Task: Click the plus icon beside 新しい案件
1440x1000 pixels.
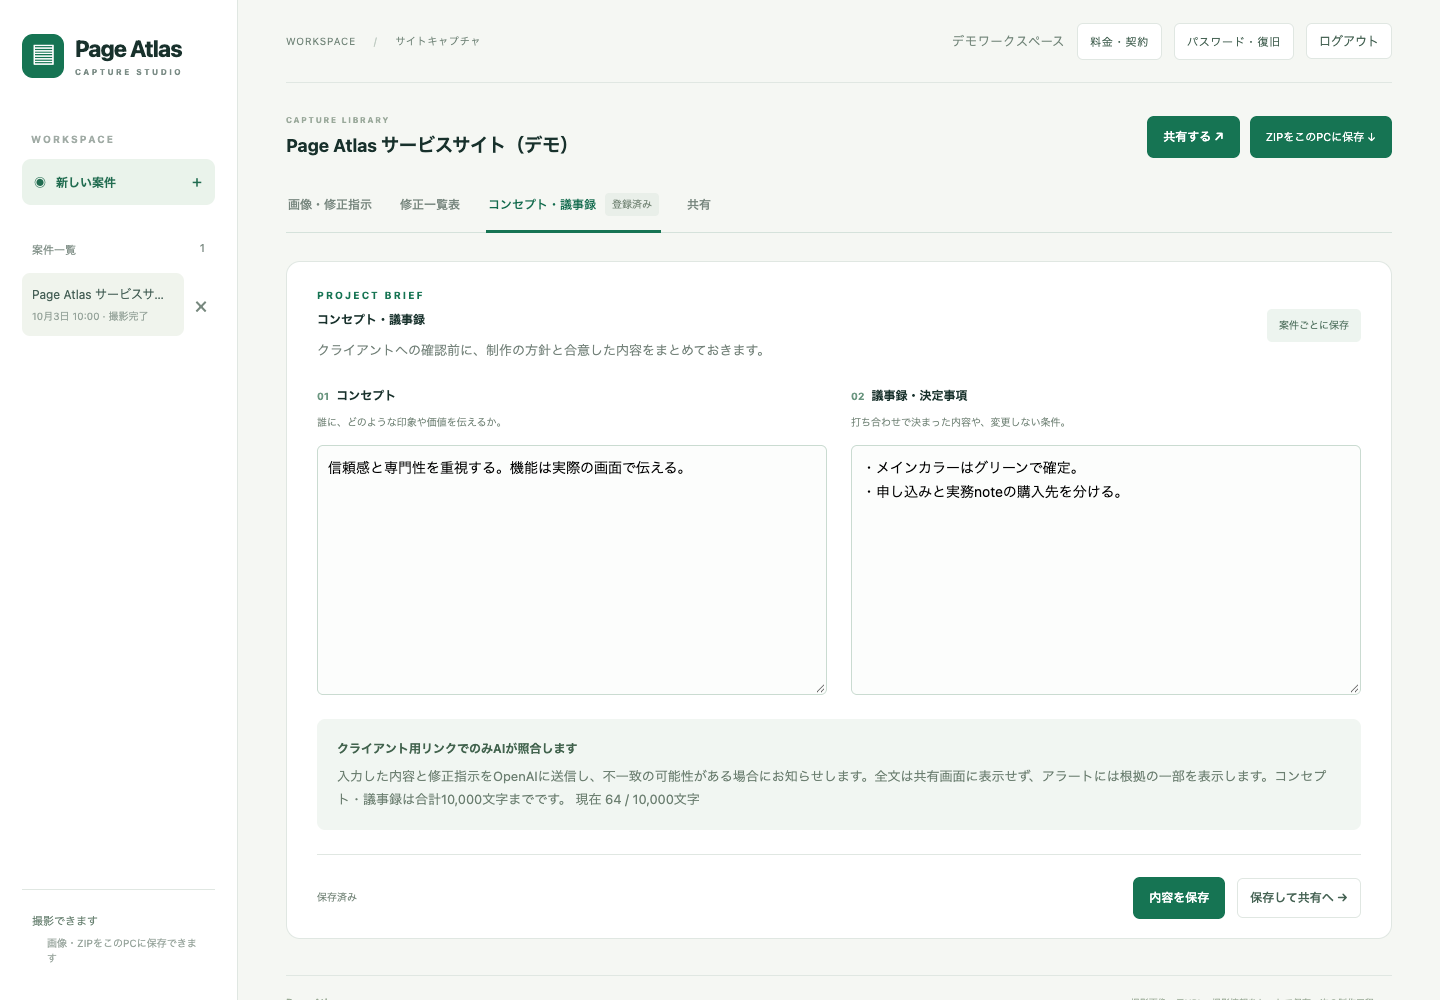Action: click(x=197, y=182)
